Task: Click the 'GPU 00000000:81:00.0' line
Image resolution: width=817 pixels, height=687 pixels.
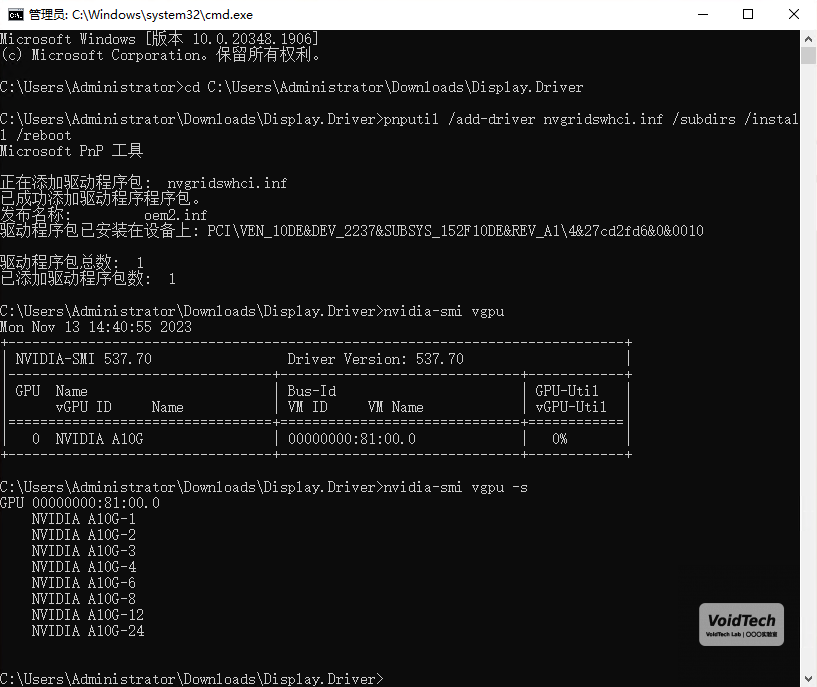Action: click(80, 503)
